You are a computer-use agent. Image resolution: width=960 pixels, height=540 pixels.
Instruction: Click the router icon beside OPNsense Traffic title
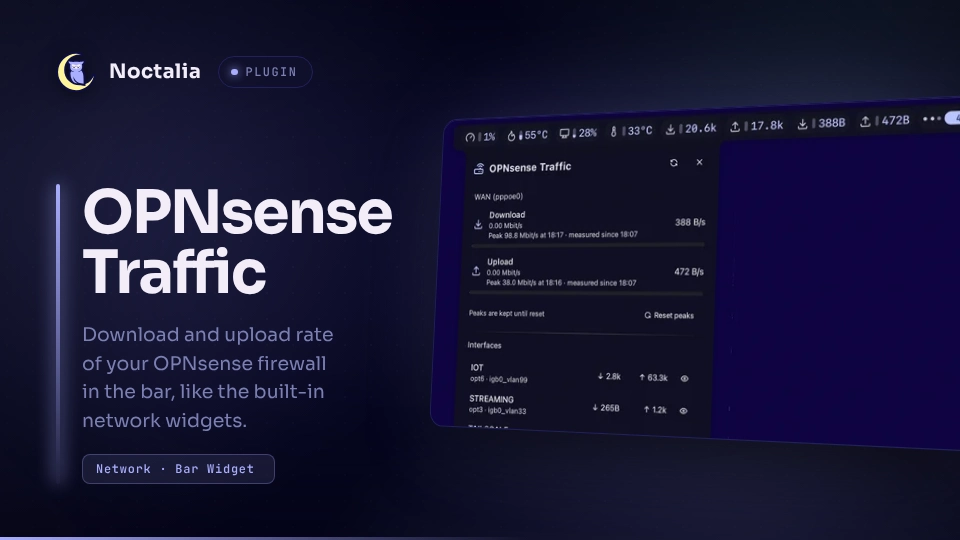coord(479,168)
